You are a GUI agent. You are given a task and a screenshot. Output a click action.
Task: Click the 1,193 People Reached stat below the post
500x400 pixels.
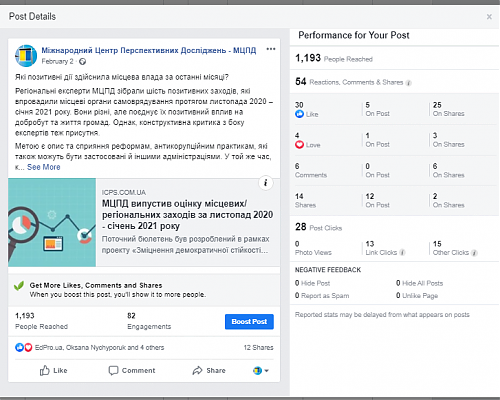(41, 321)
